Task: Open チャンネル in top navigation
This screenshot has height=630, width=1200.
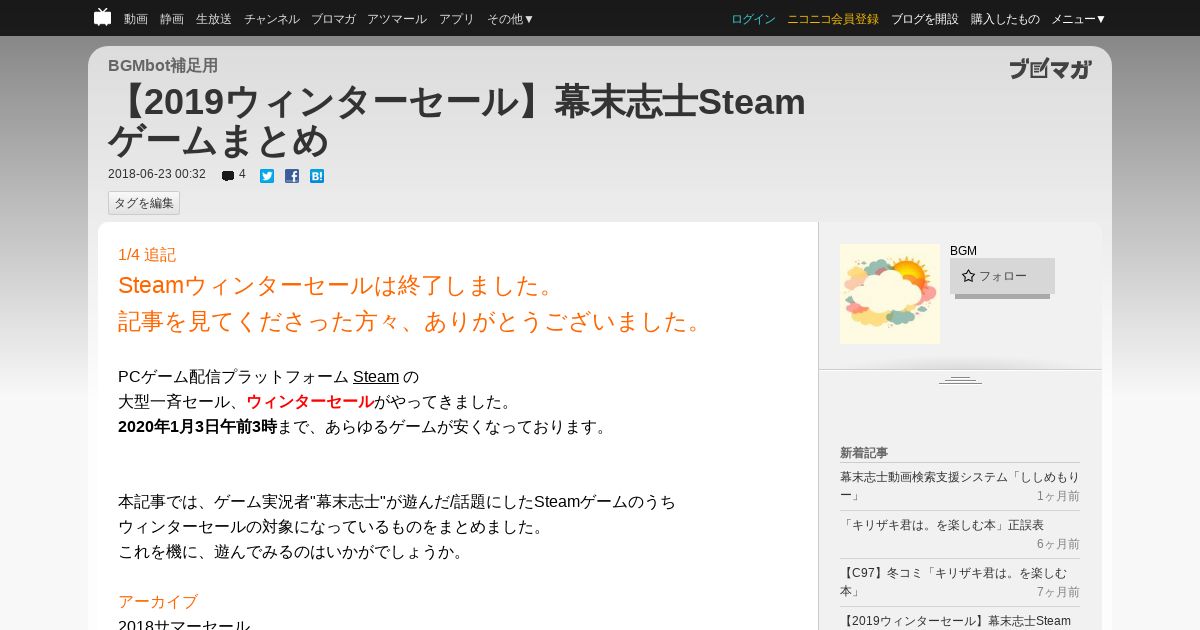Action: [x=272, y=19]
